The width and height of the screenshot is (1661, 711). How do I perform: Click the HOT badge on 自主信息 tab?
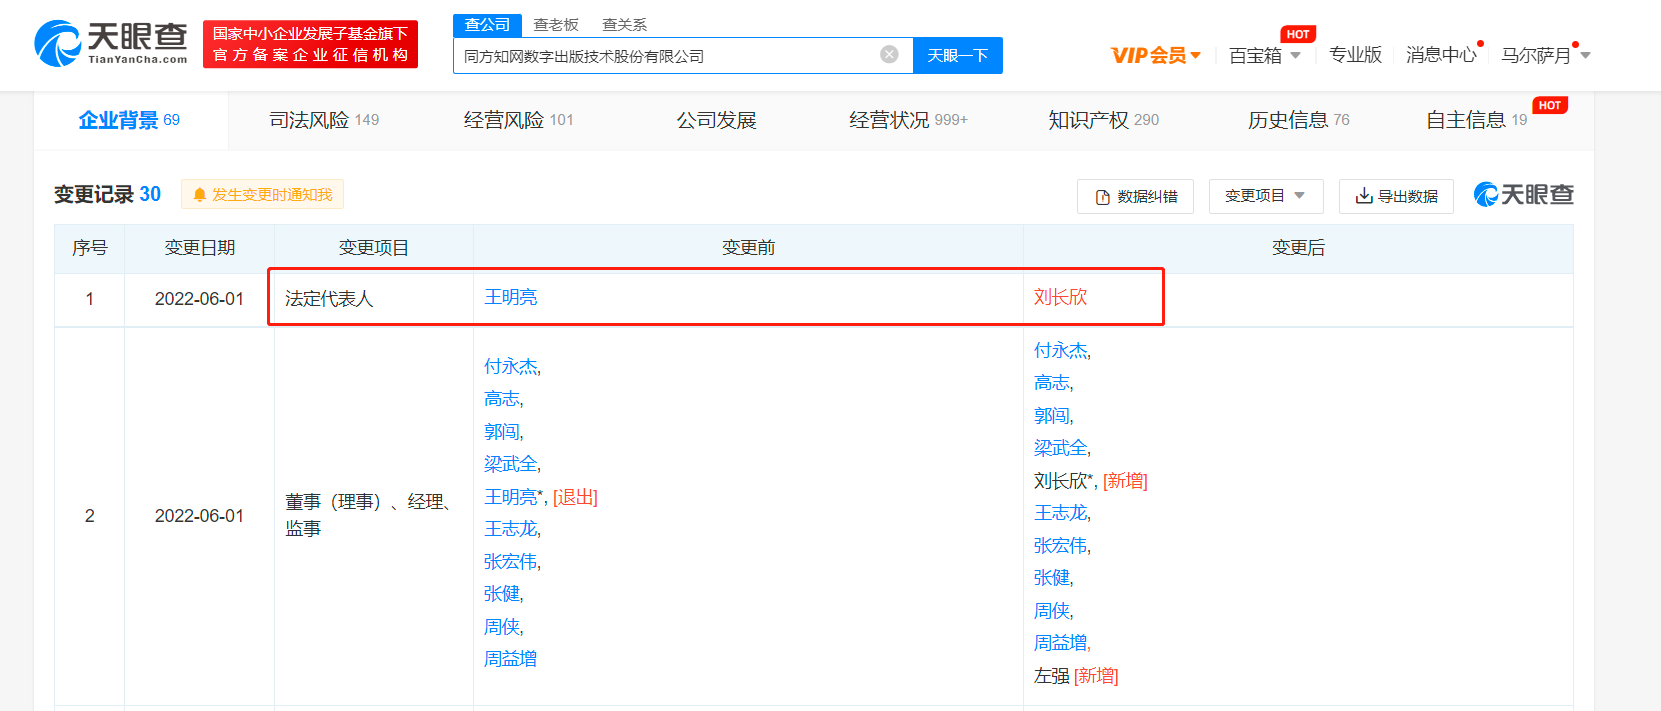point(1550,105)
